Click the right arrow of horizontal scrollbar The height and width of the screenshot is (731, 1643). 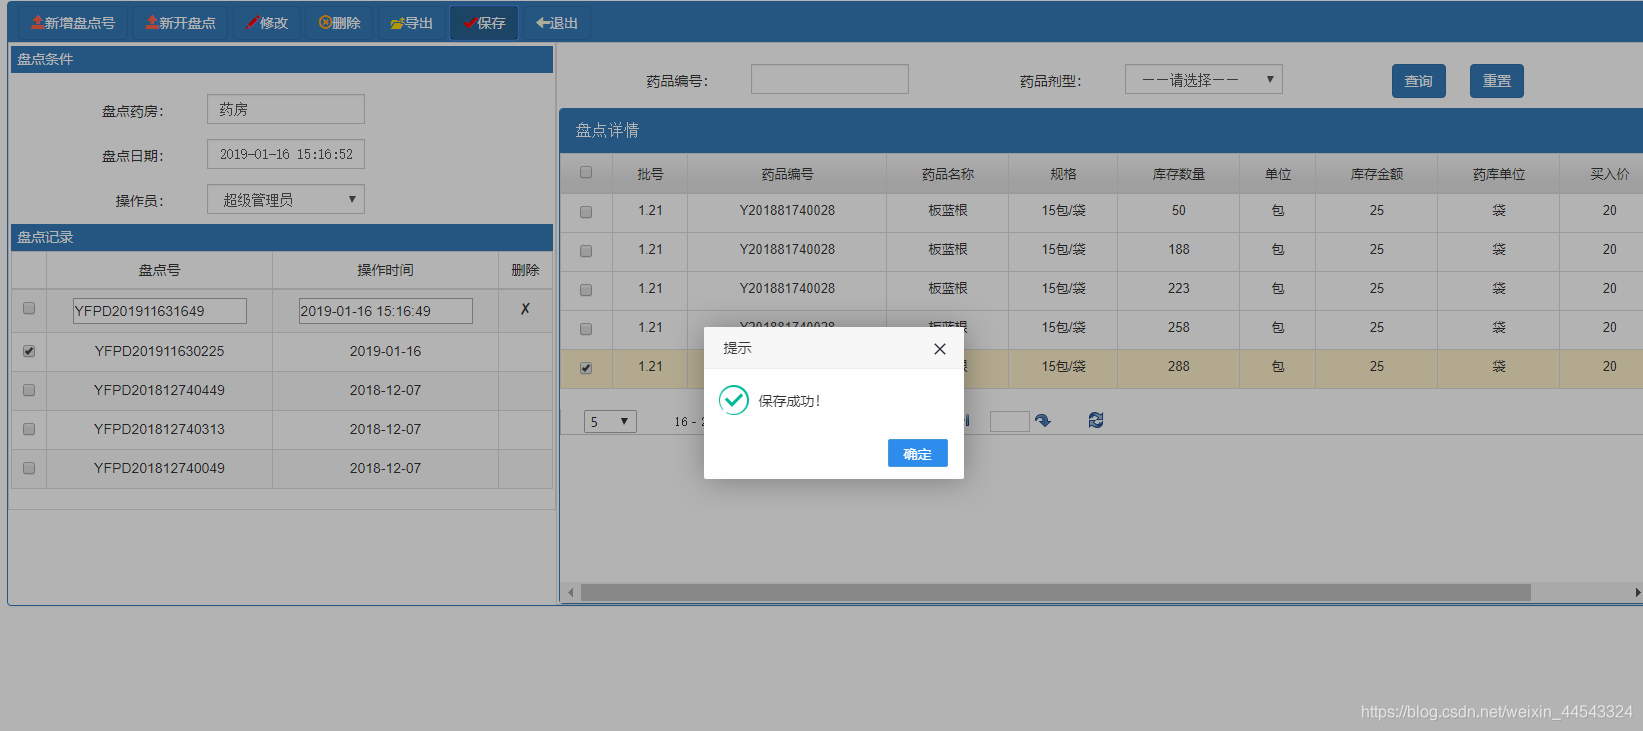click(x=1637, y=593)
